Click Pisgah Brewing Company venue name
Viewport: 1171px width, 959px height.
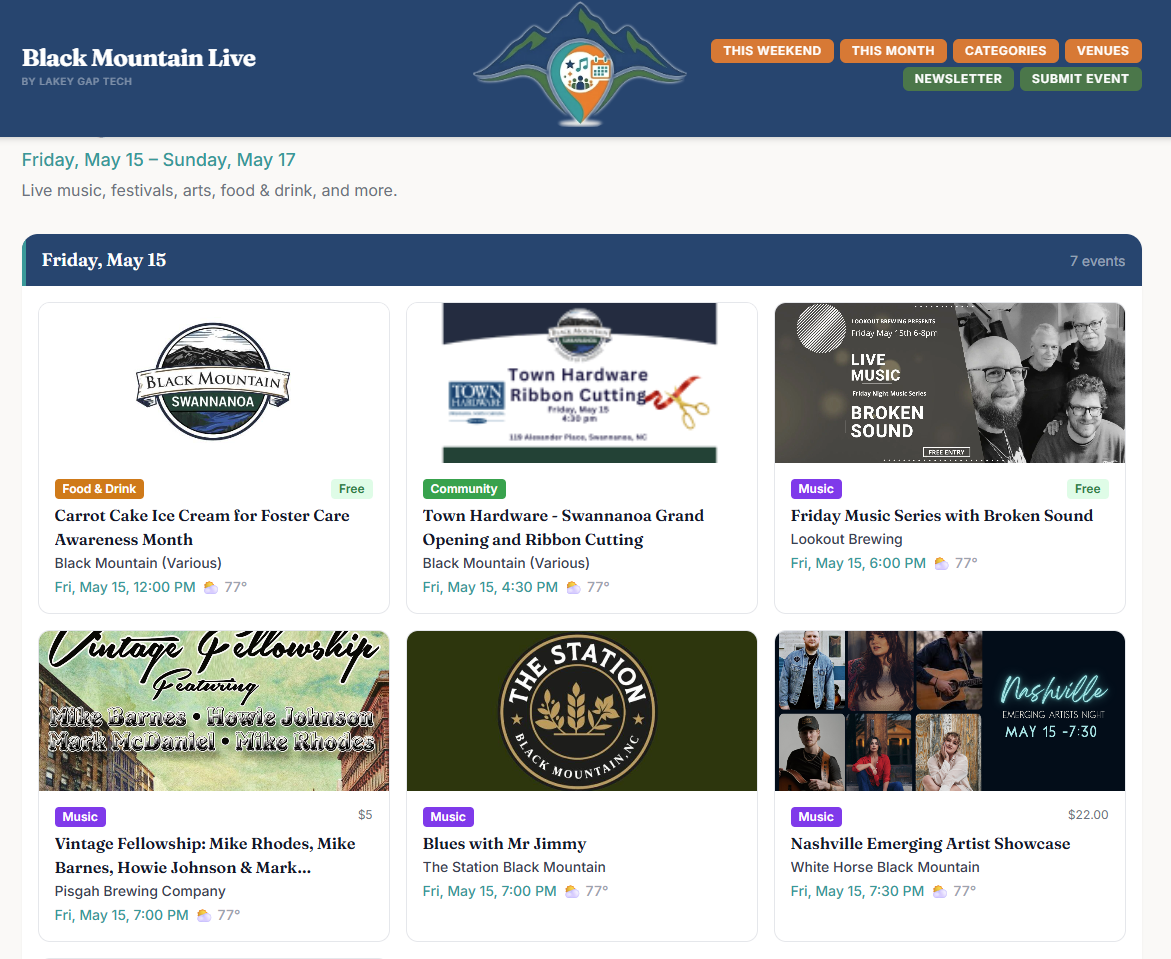pyautogui.click(x=140, y=891)
